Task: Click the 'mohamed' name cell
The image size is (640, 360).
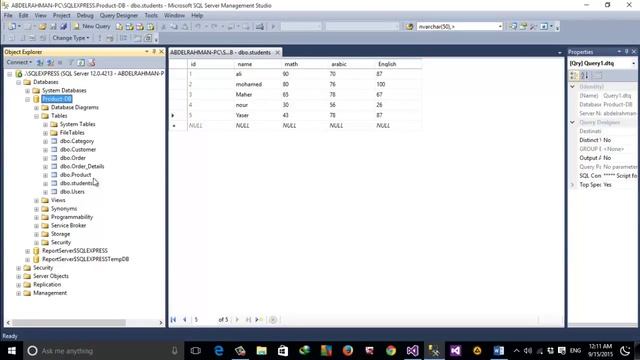Action: [x=249, y=84]
